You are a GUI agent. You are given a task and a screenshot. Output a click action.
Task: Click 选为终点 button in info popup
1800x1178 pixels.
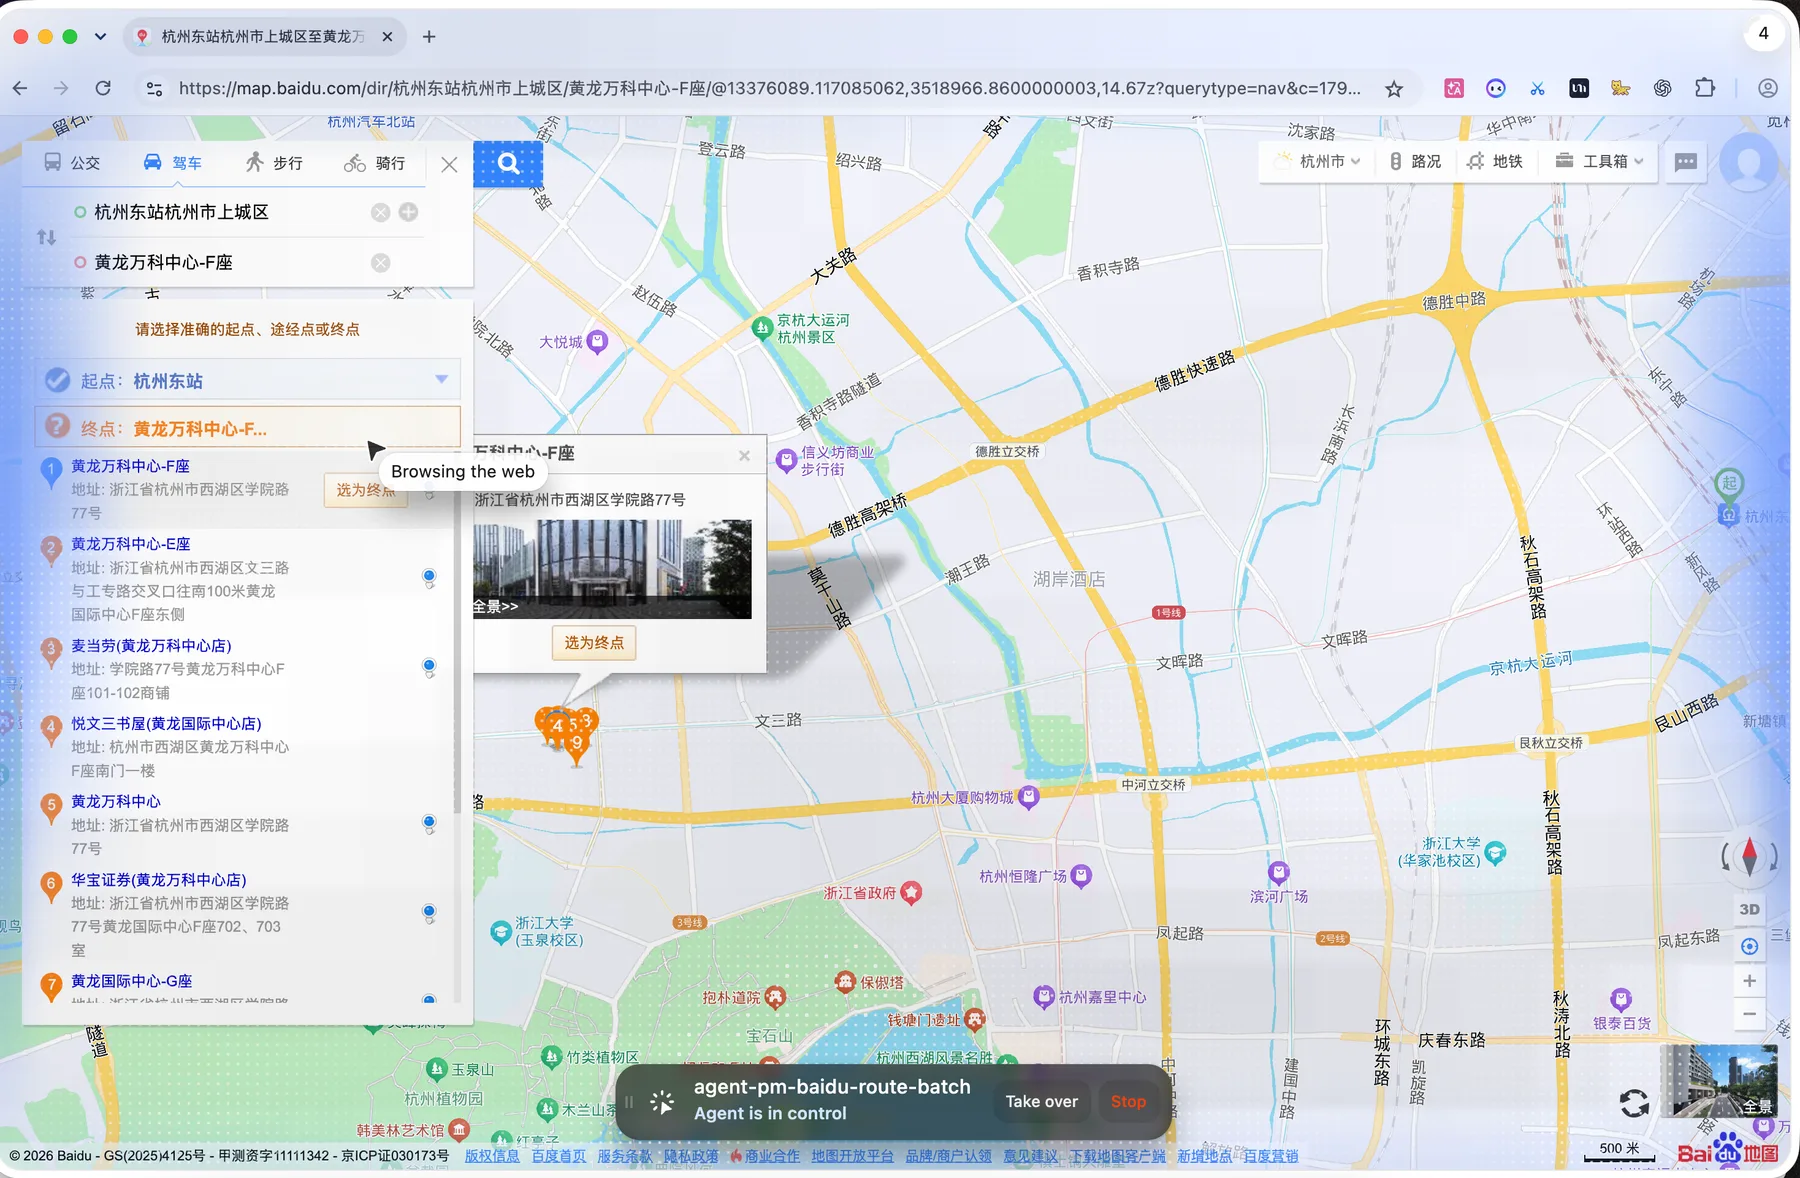[594, 643]
